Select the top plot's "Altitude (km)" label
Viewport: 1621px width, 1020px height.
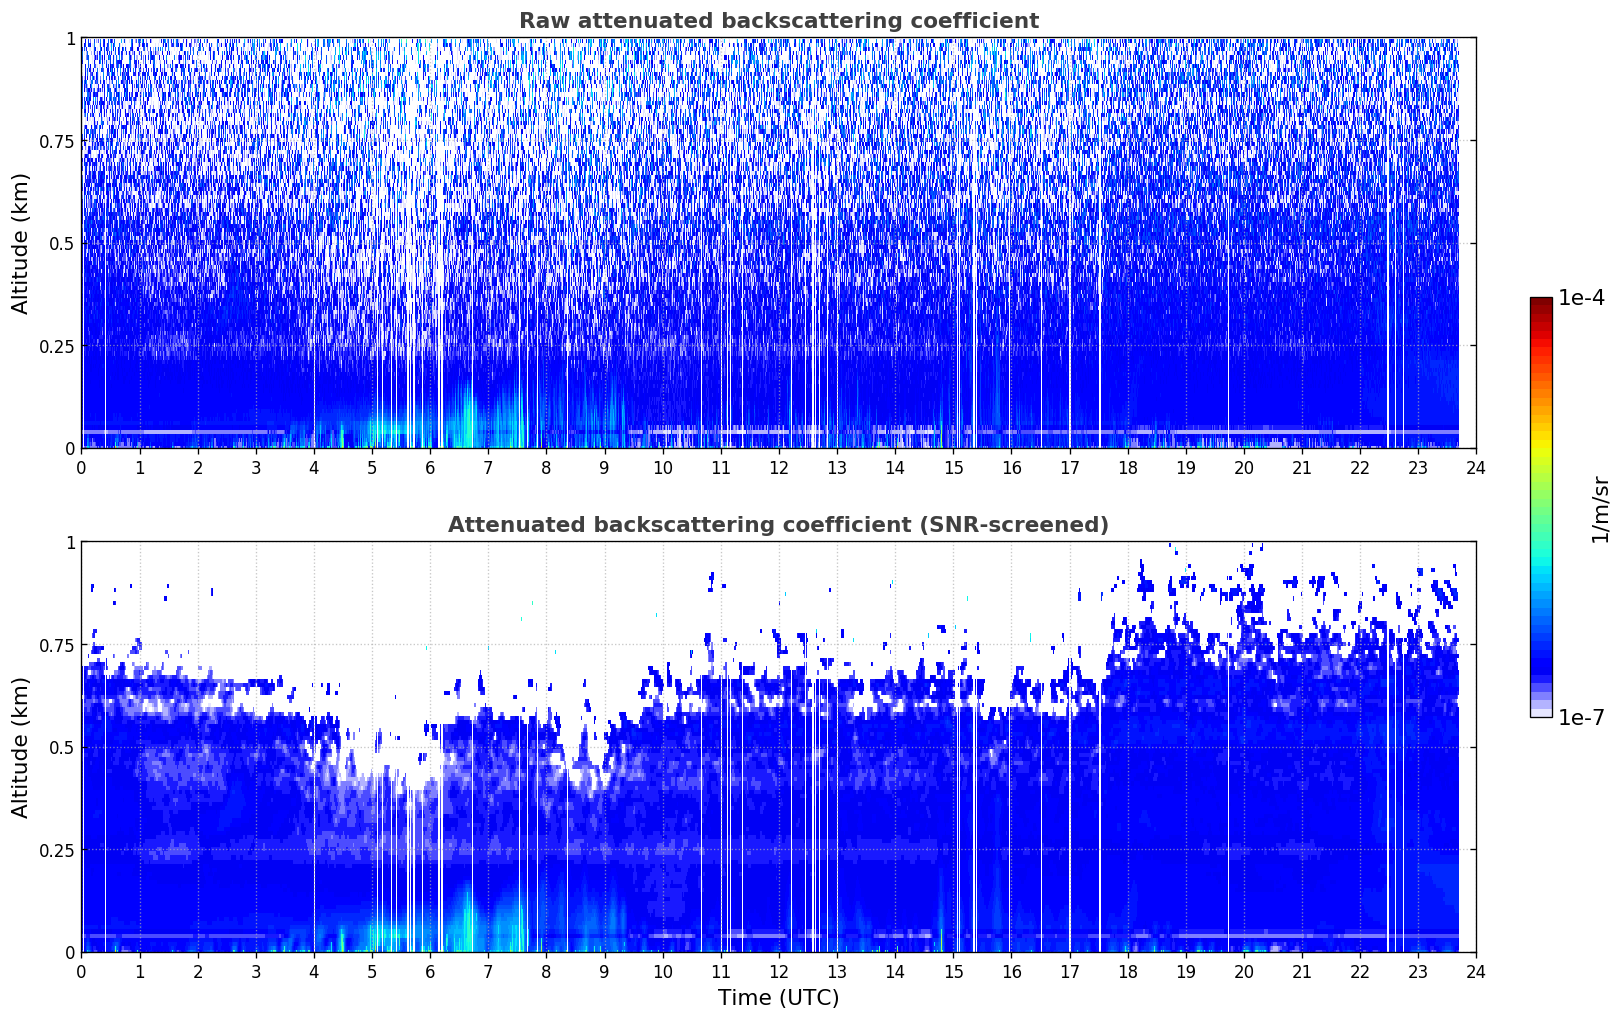[x=21, y=243]
